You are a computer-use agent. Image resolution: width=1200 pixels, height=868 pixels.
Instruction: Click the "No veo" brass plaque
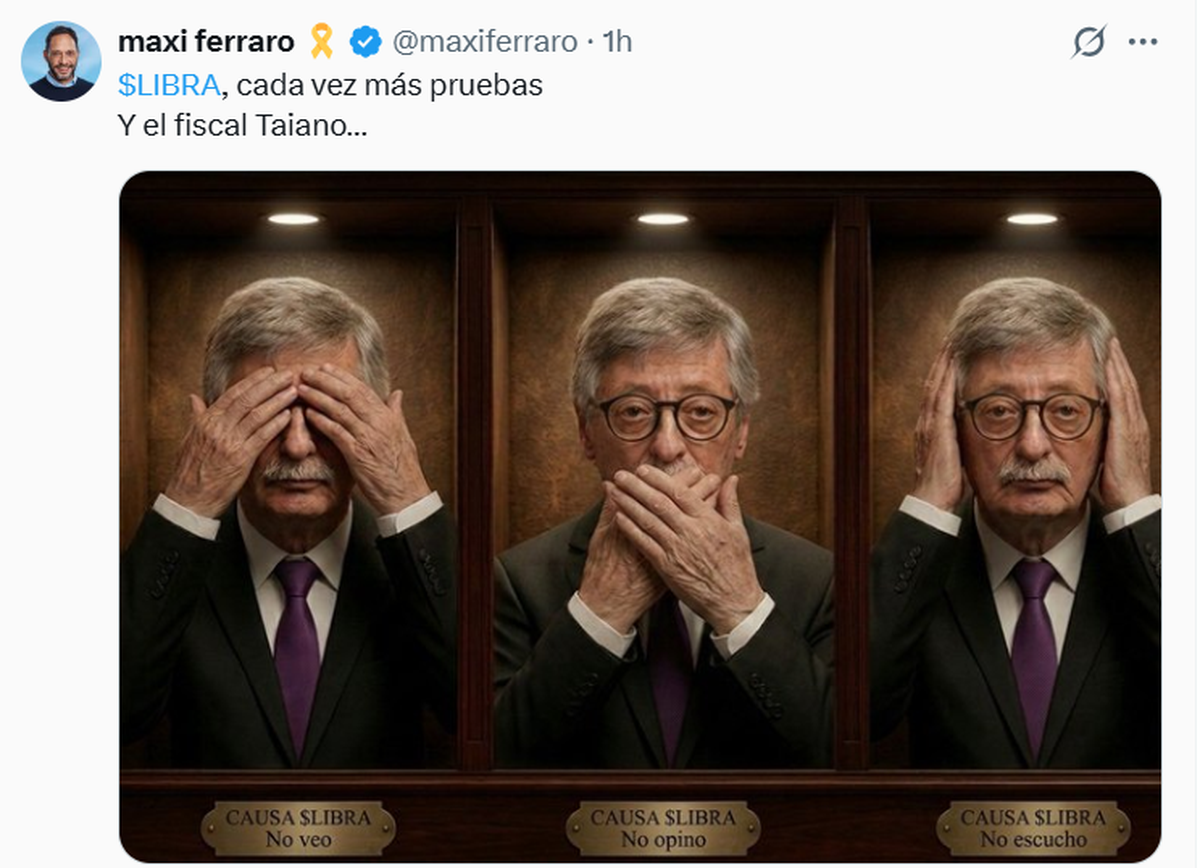click(x=298, y=829)
